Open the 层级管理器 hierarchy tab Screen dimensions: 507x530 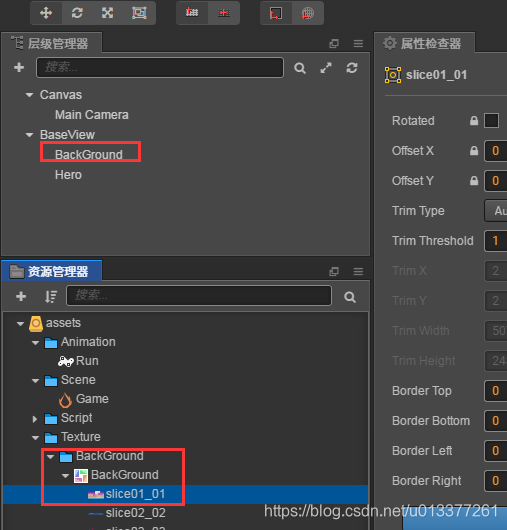coord(51,43)
